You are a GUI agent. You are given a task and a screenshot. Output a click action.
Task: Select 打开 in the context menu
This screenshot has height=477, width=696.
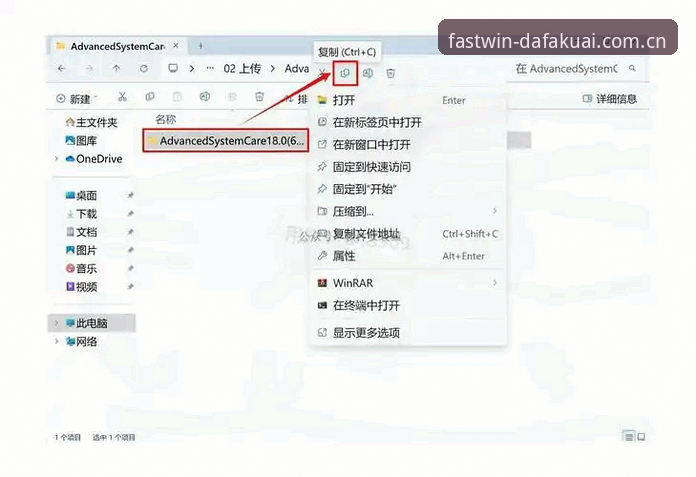coord(408,100)
